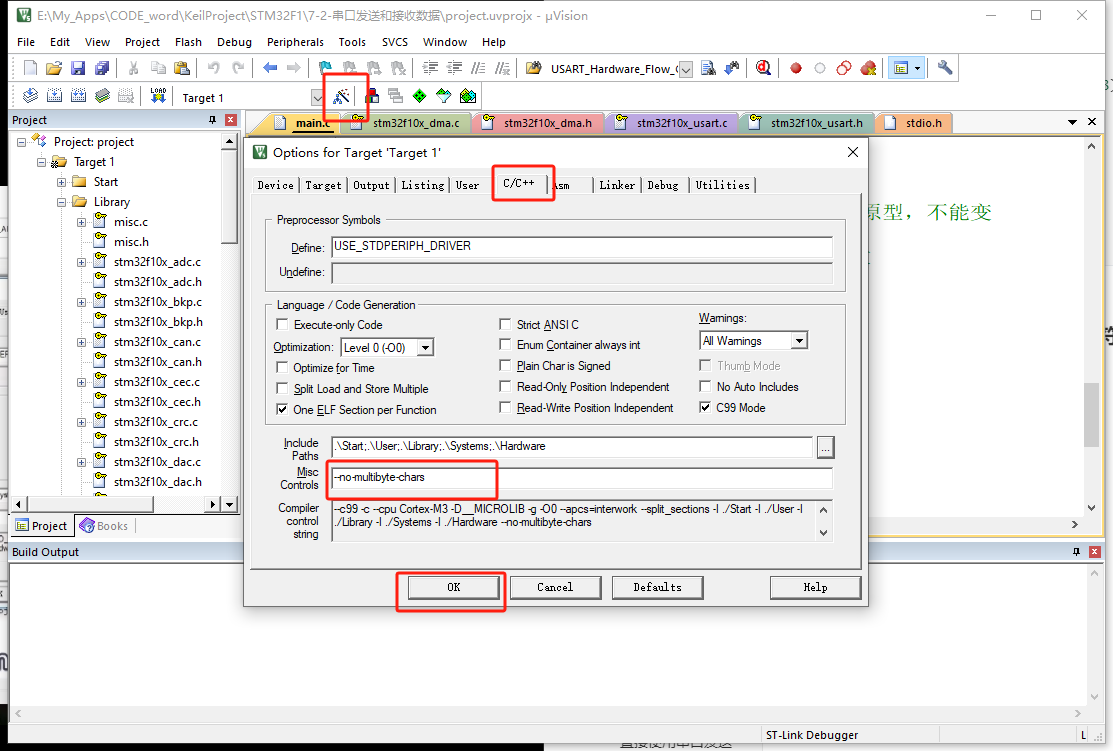Click the Misc Controls input field
Image resolution: width=1113 pixels, height=751 pixels.
[581, 478]
